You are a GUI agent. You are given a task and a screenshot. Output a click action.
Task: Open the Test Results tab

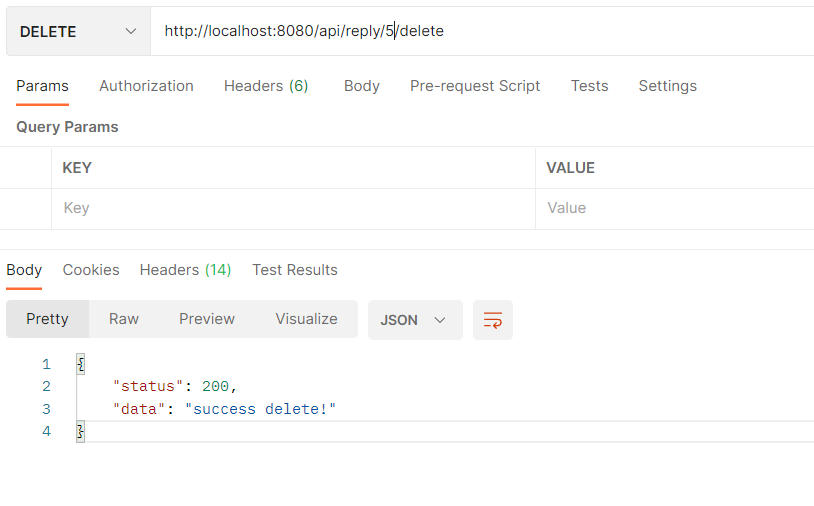coord(295,270)
